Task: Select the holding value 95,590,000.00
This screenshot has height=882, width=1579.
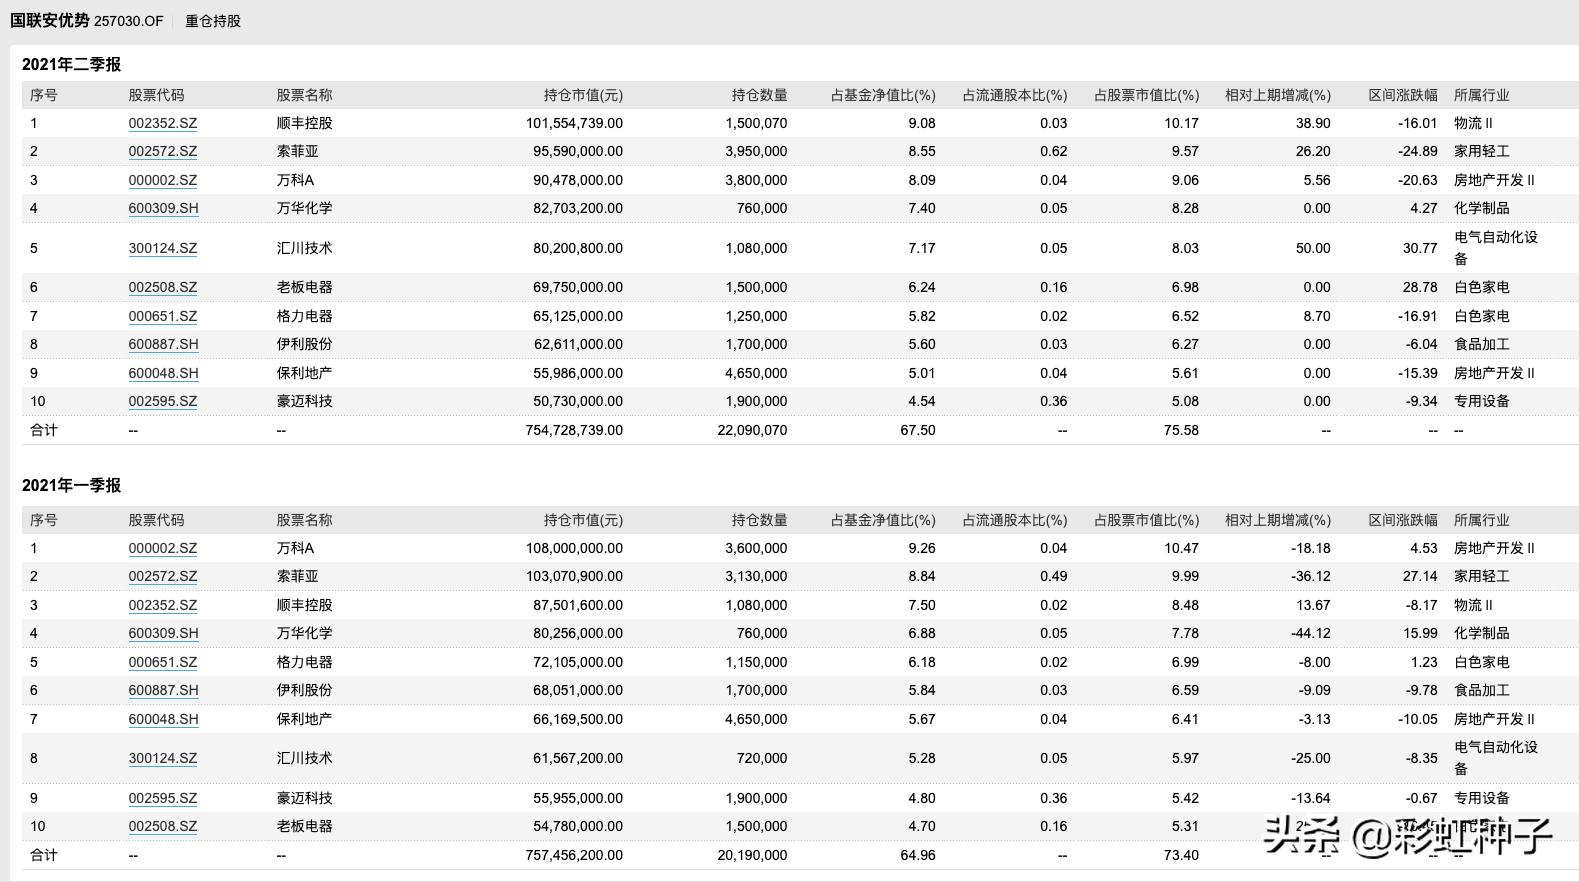Action: coord(578,151)
